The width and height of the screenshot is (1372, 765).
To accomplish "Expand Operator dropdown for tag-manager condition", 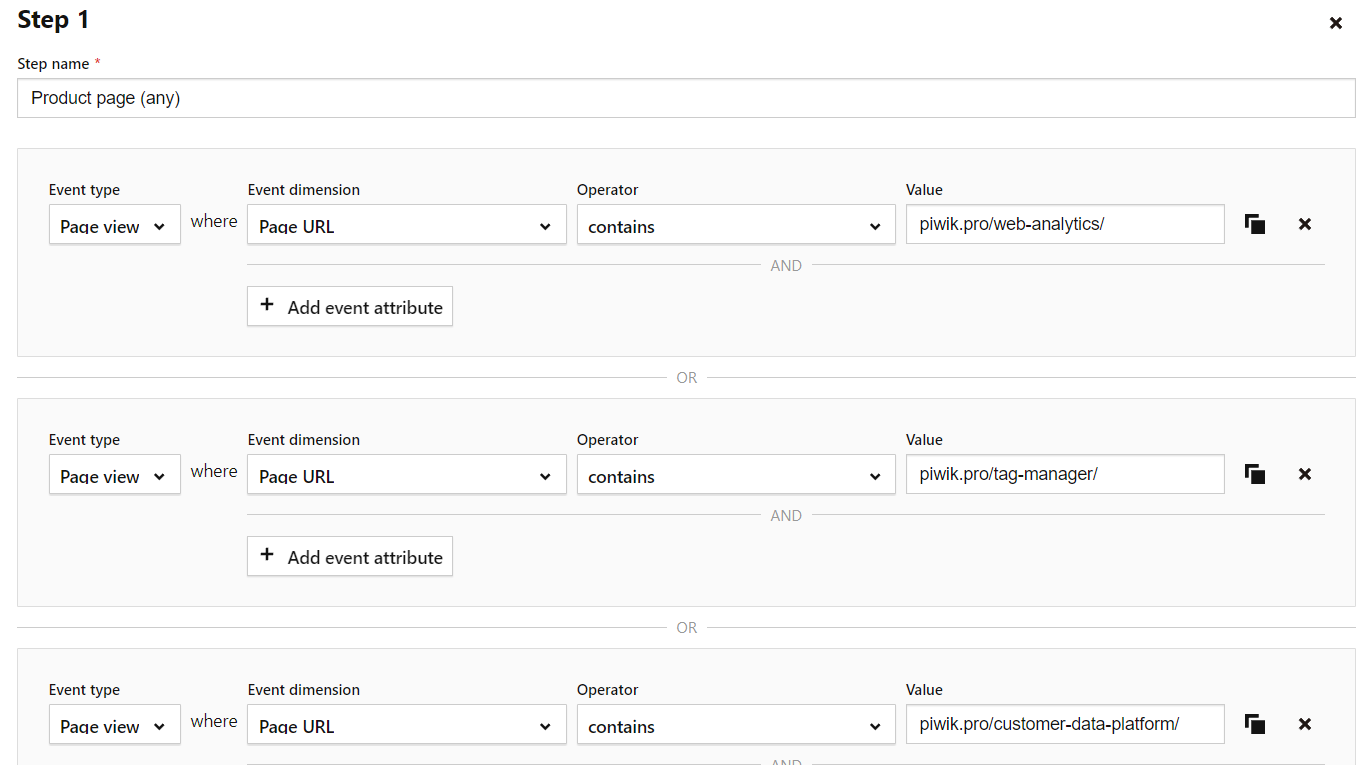I will click(735, 475).
